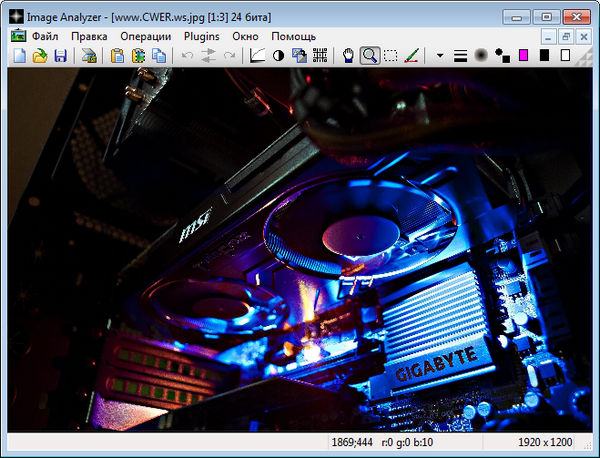Open the color curve correction tool

(257, 56)
